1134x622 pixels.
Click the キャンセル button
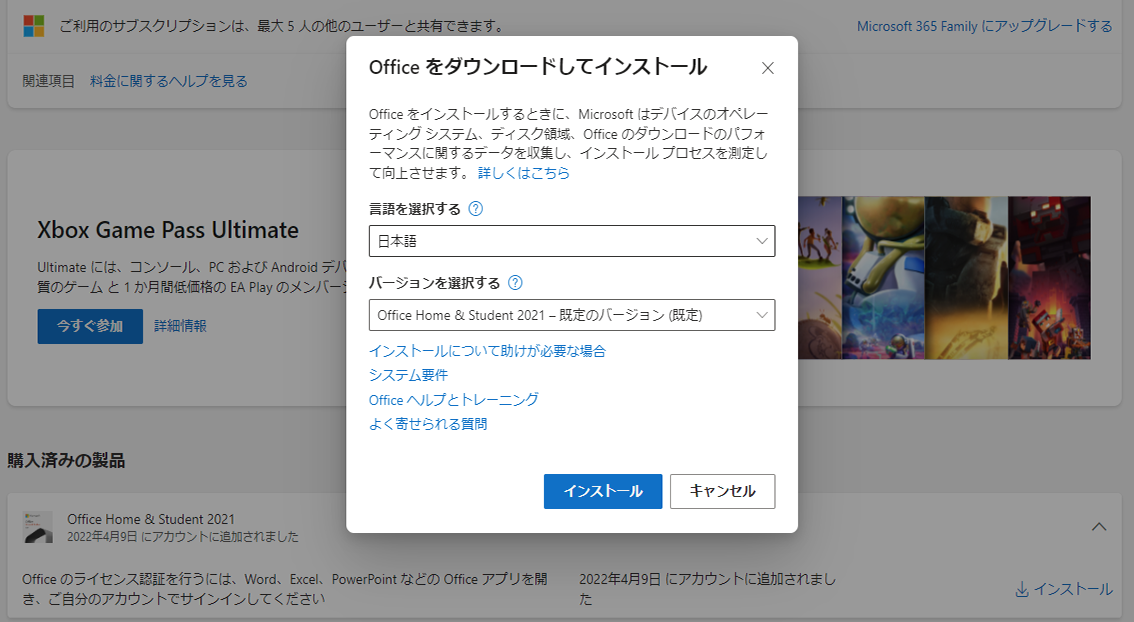(x=722, y=491)
